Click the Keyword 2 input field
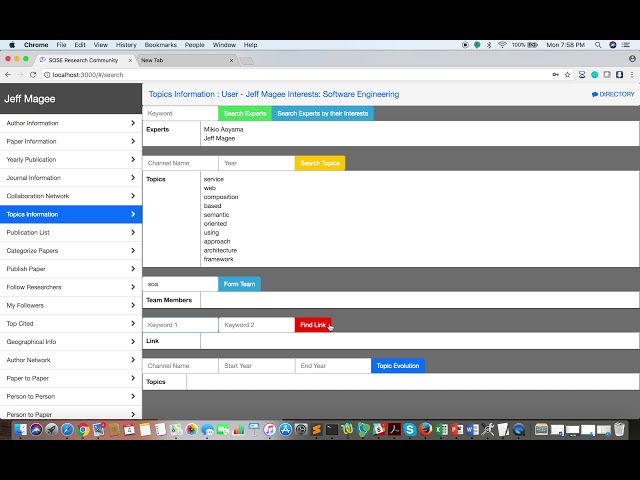 coord(257,325)
